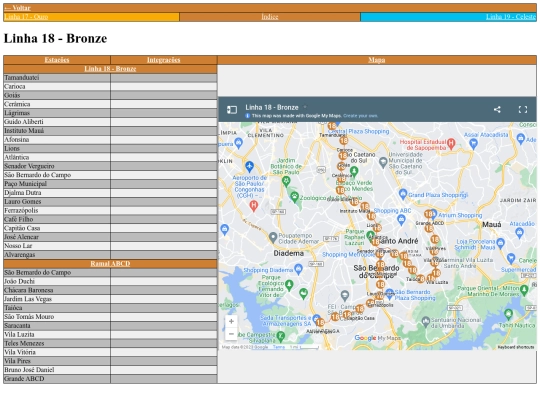This screenshot has height=405, width=540.
Task: Click the Atrium Shopping map pin
Action: click(x=434, y=214)
